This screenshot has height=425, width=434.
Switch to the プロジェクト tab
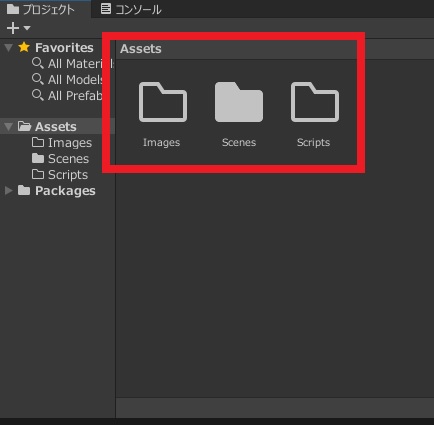(x=41, y=9)
